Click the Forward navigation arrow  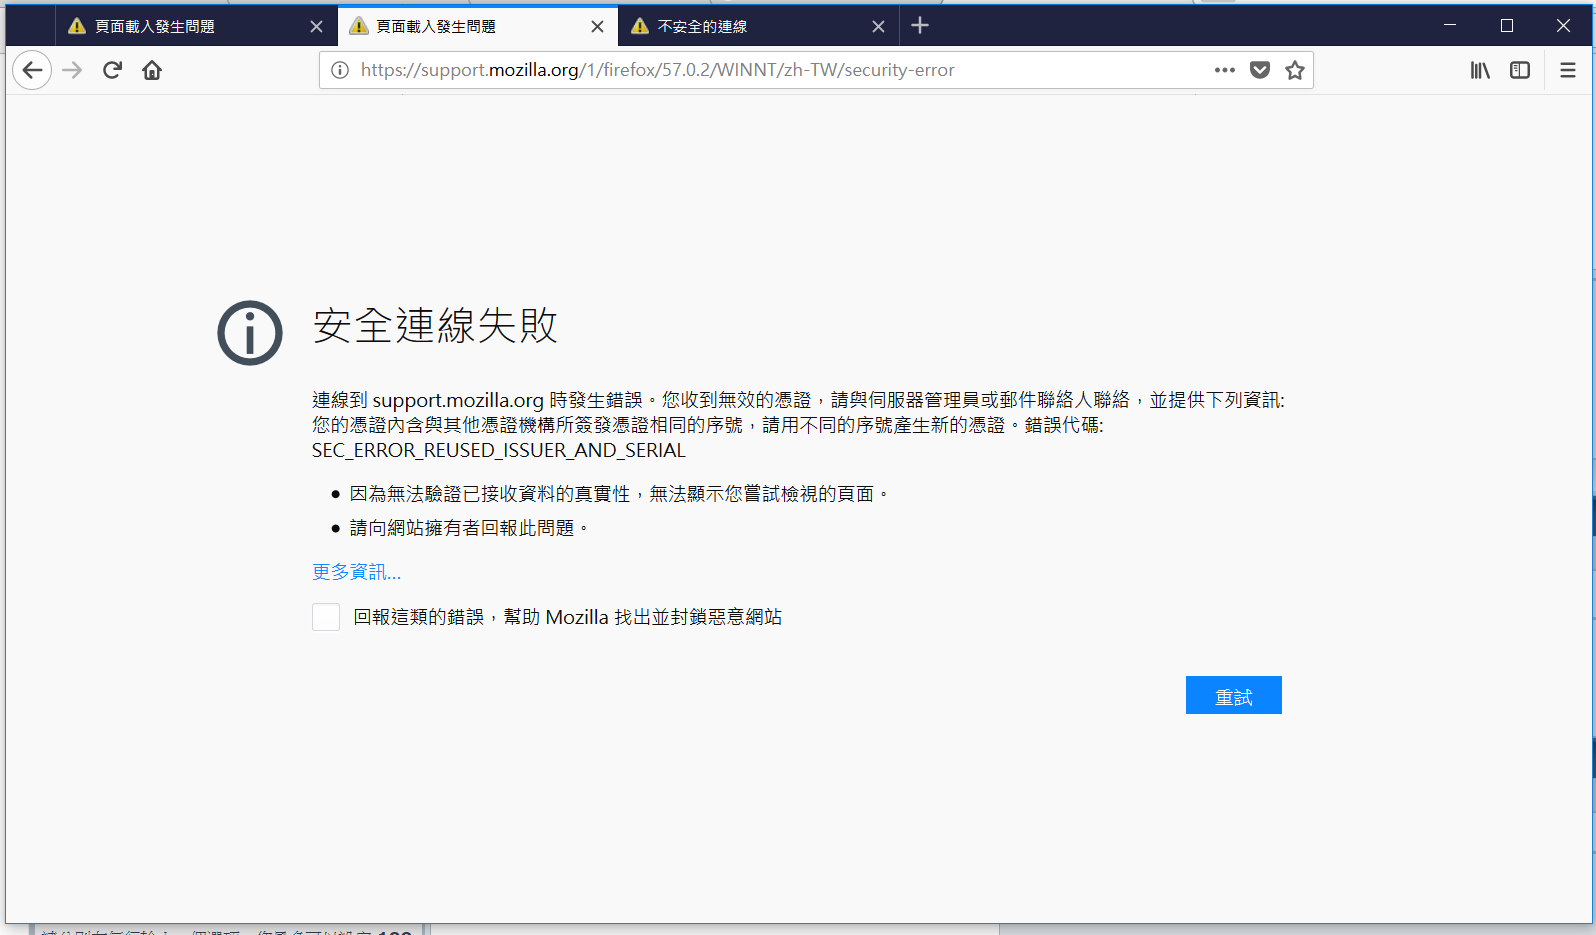pyautogui.click(x=72, y=70)
